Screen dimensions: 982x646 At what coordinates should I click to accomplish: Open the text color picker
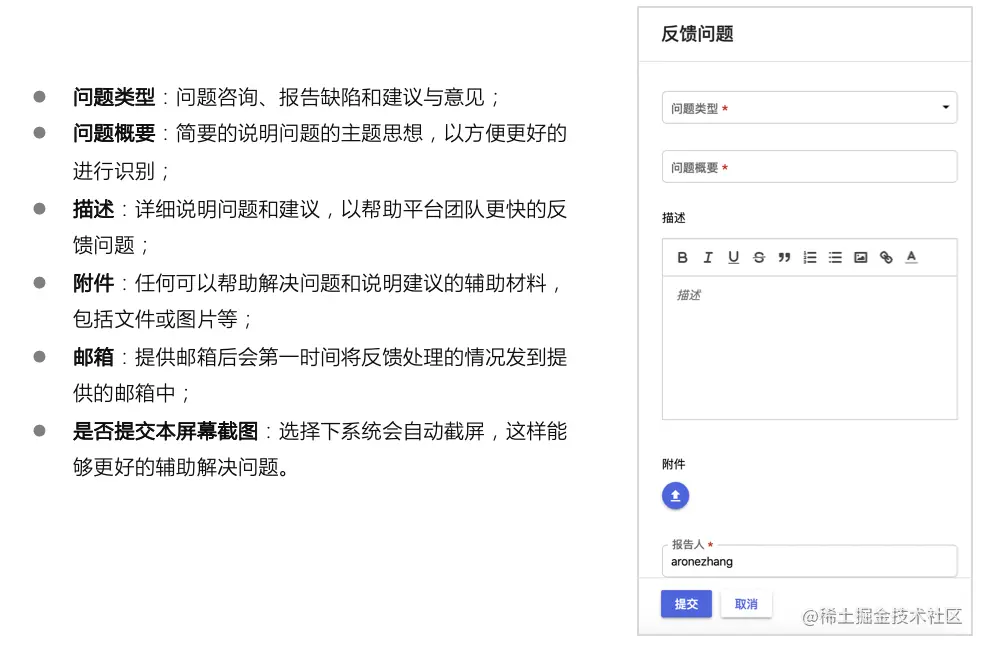911,258
